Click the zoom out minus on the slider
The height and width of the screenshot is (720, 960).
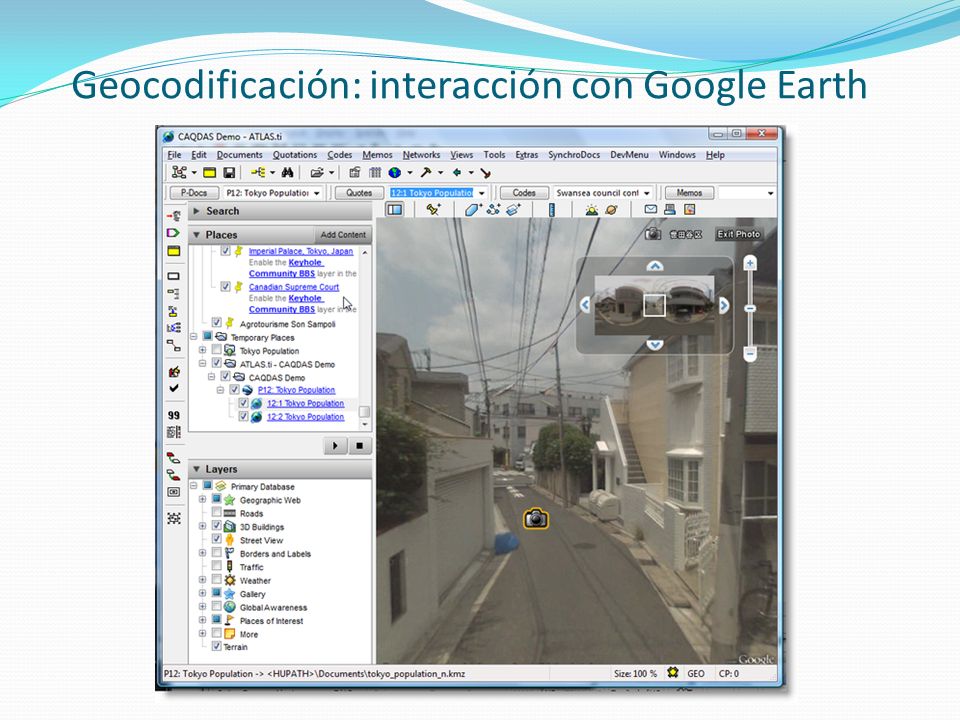click(750, 353)
